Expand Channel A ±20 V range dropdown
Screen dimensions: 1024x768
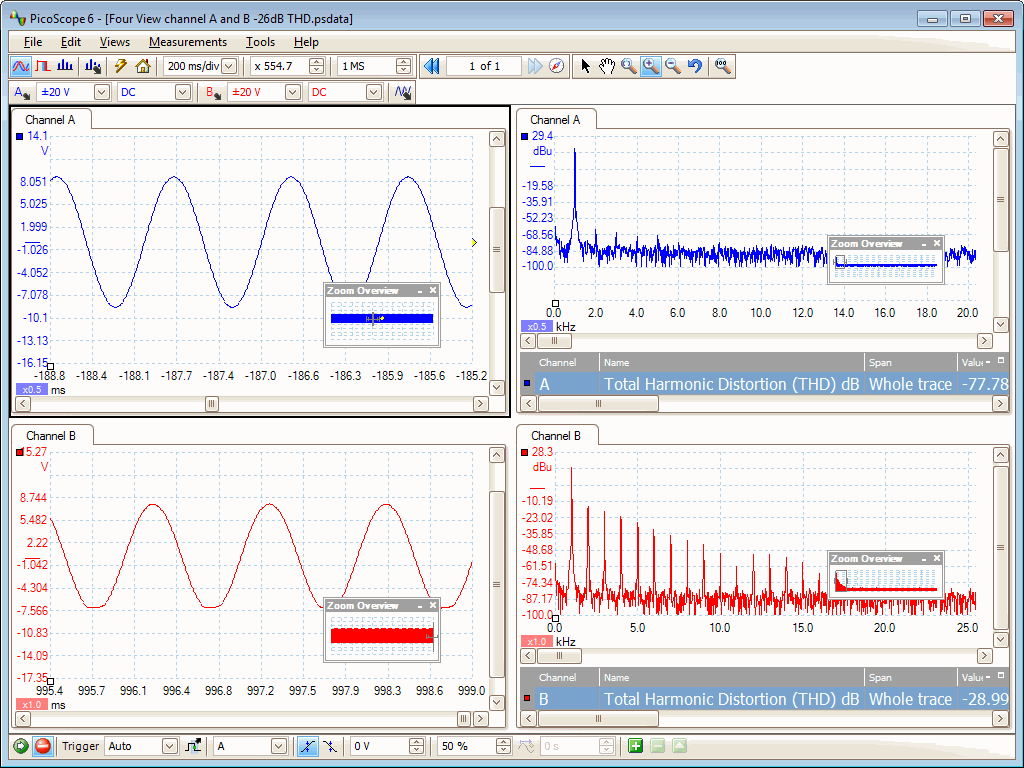click(99, 92)
